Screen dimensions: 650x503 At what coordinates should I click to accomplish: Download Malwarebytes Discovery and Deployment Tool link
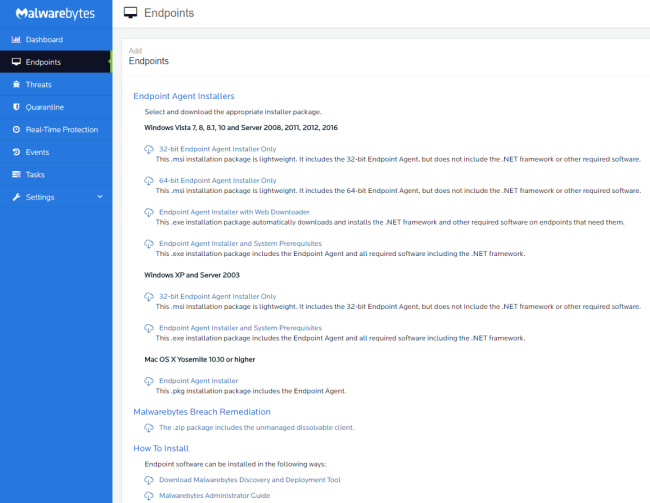pos(250,480)
